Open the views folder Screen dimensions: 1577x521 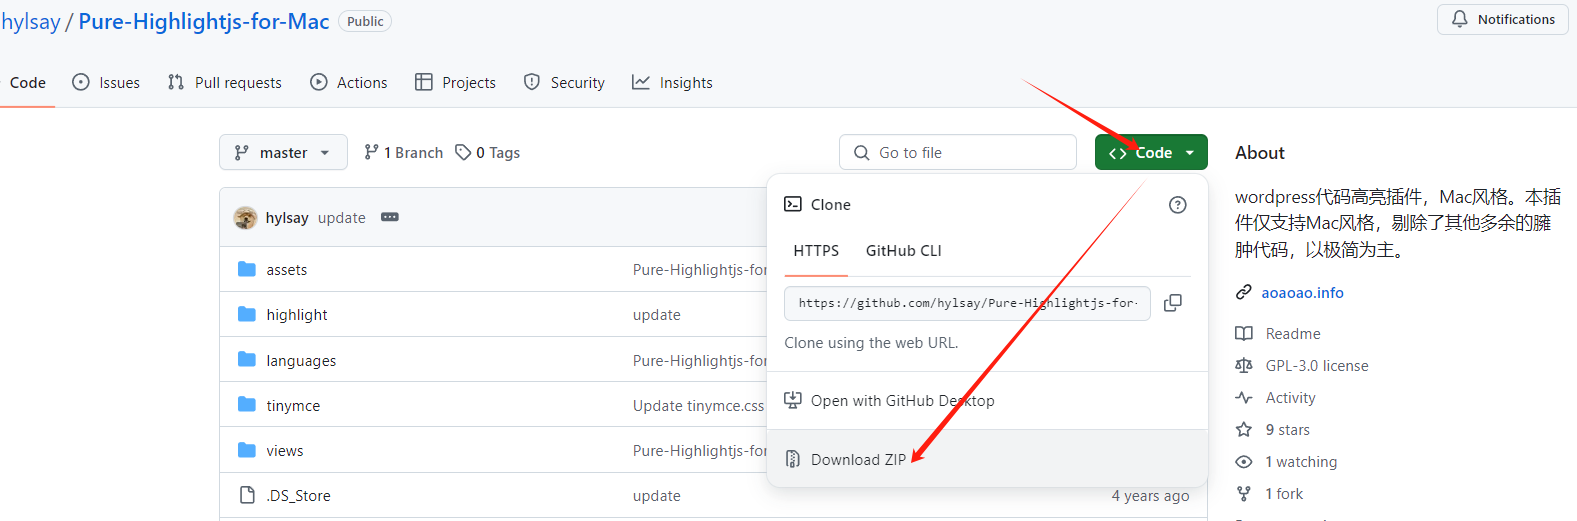coord(285,451)
